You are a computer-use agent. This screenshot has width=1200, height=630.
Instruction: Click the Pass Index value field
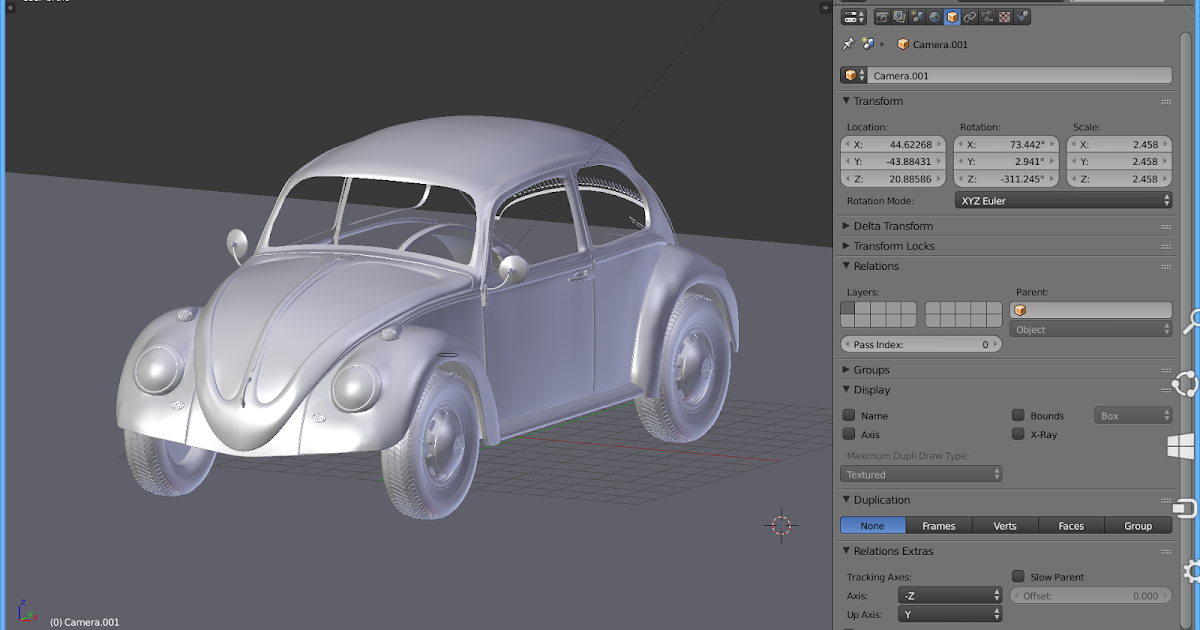921,344
